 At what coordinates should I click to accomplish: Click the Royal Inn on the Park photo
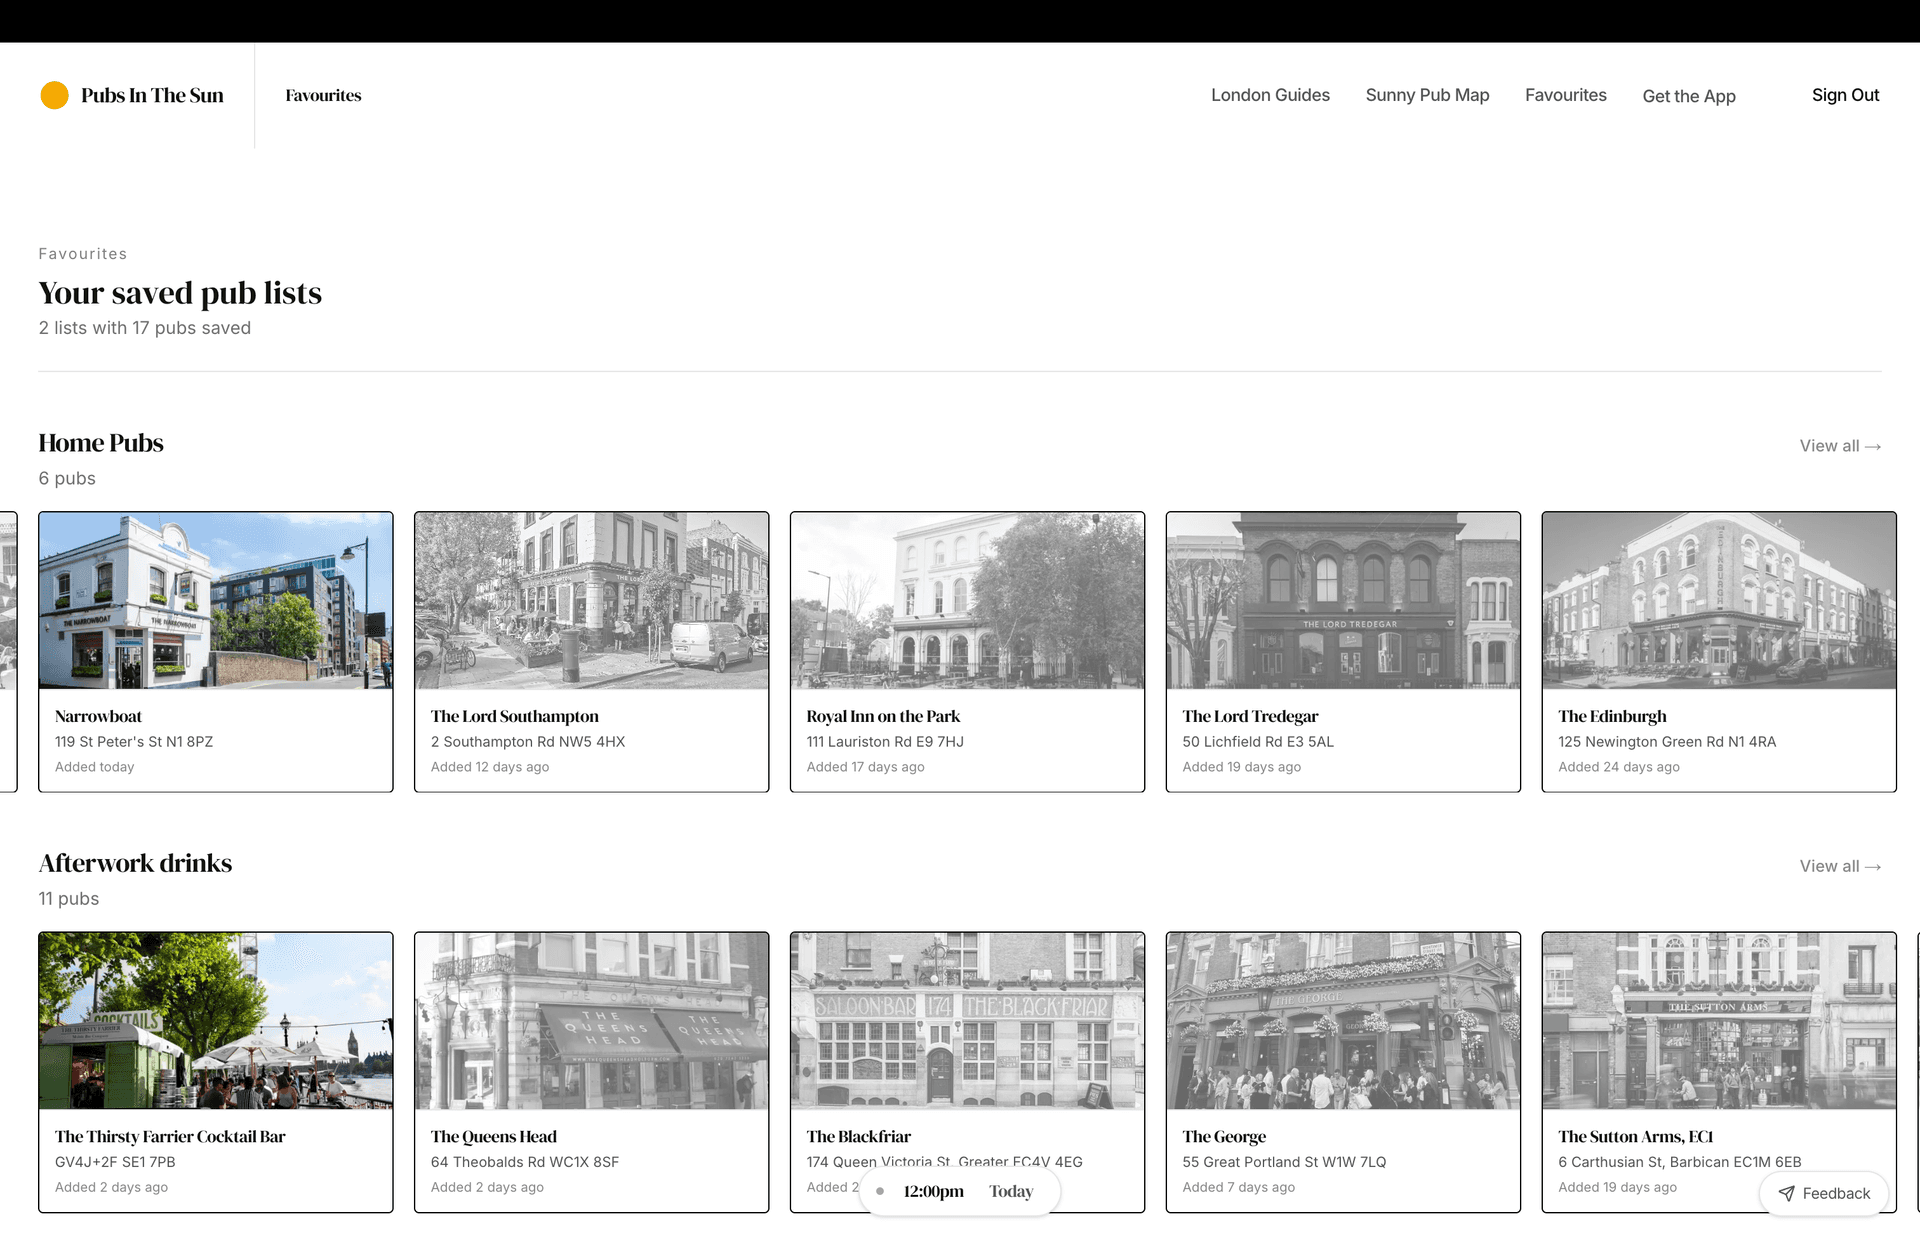click(x=967, y=600)
